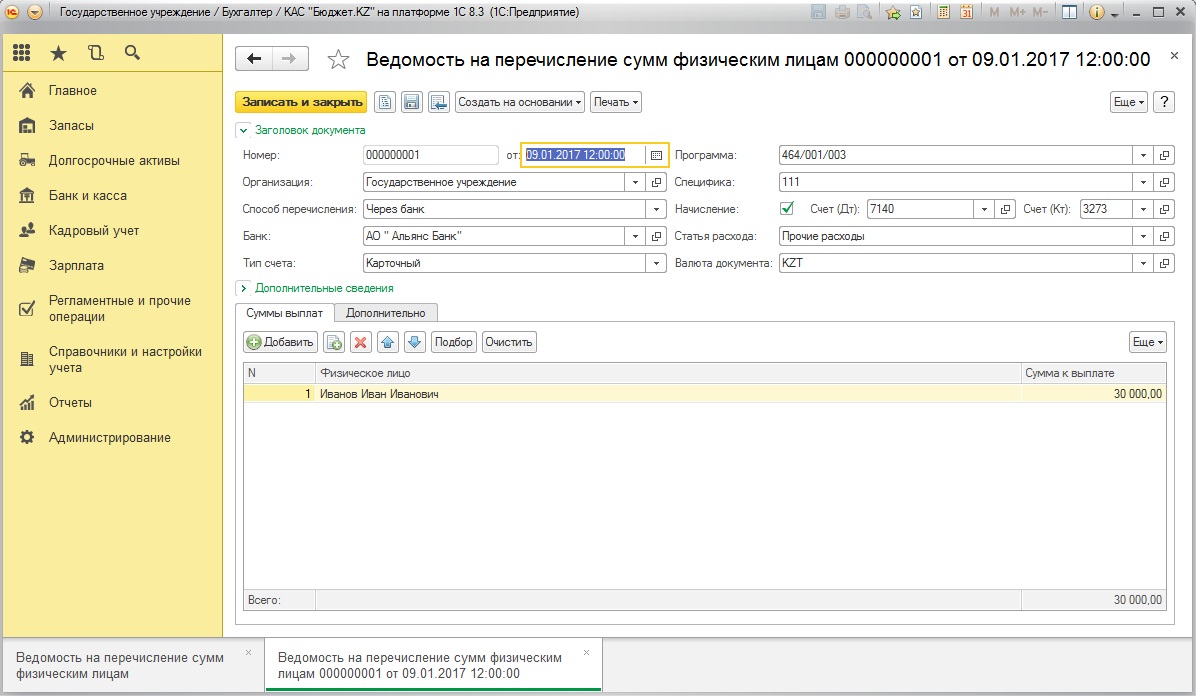Open table Еще menu above payments list
Image resolution: width=1196 pixels, height=696 pixels.
point(1148,342)
